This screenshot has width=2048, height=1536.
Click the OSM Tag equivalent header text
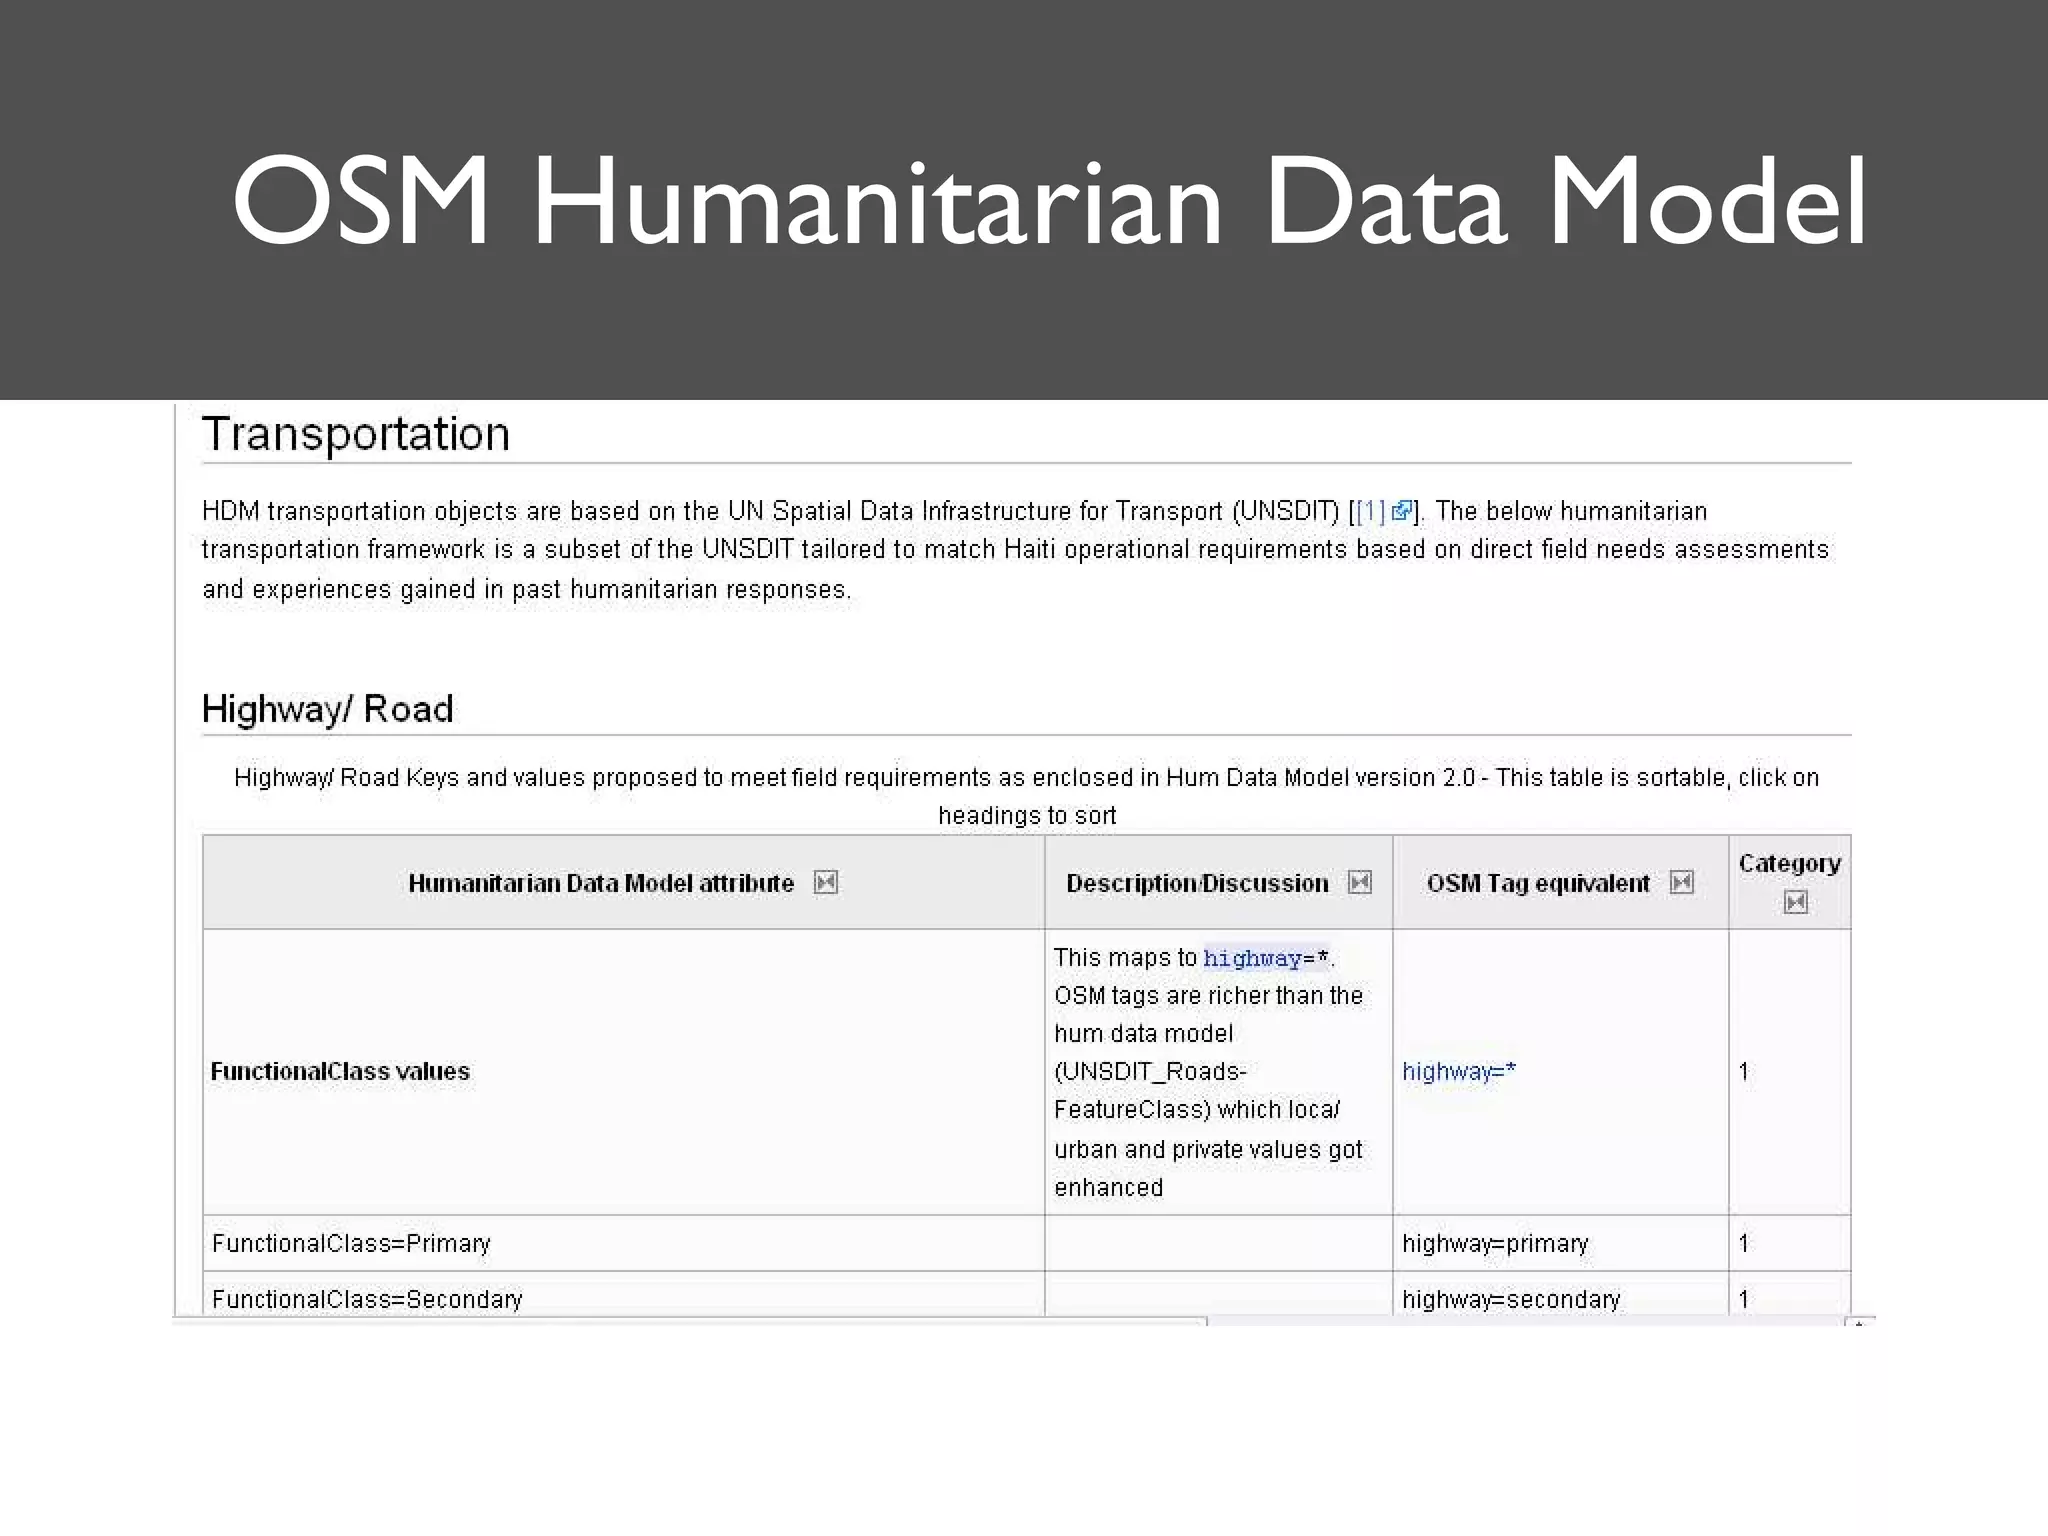[x=1538, y=883]
